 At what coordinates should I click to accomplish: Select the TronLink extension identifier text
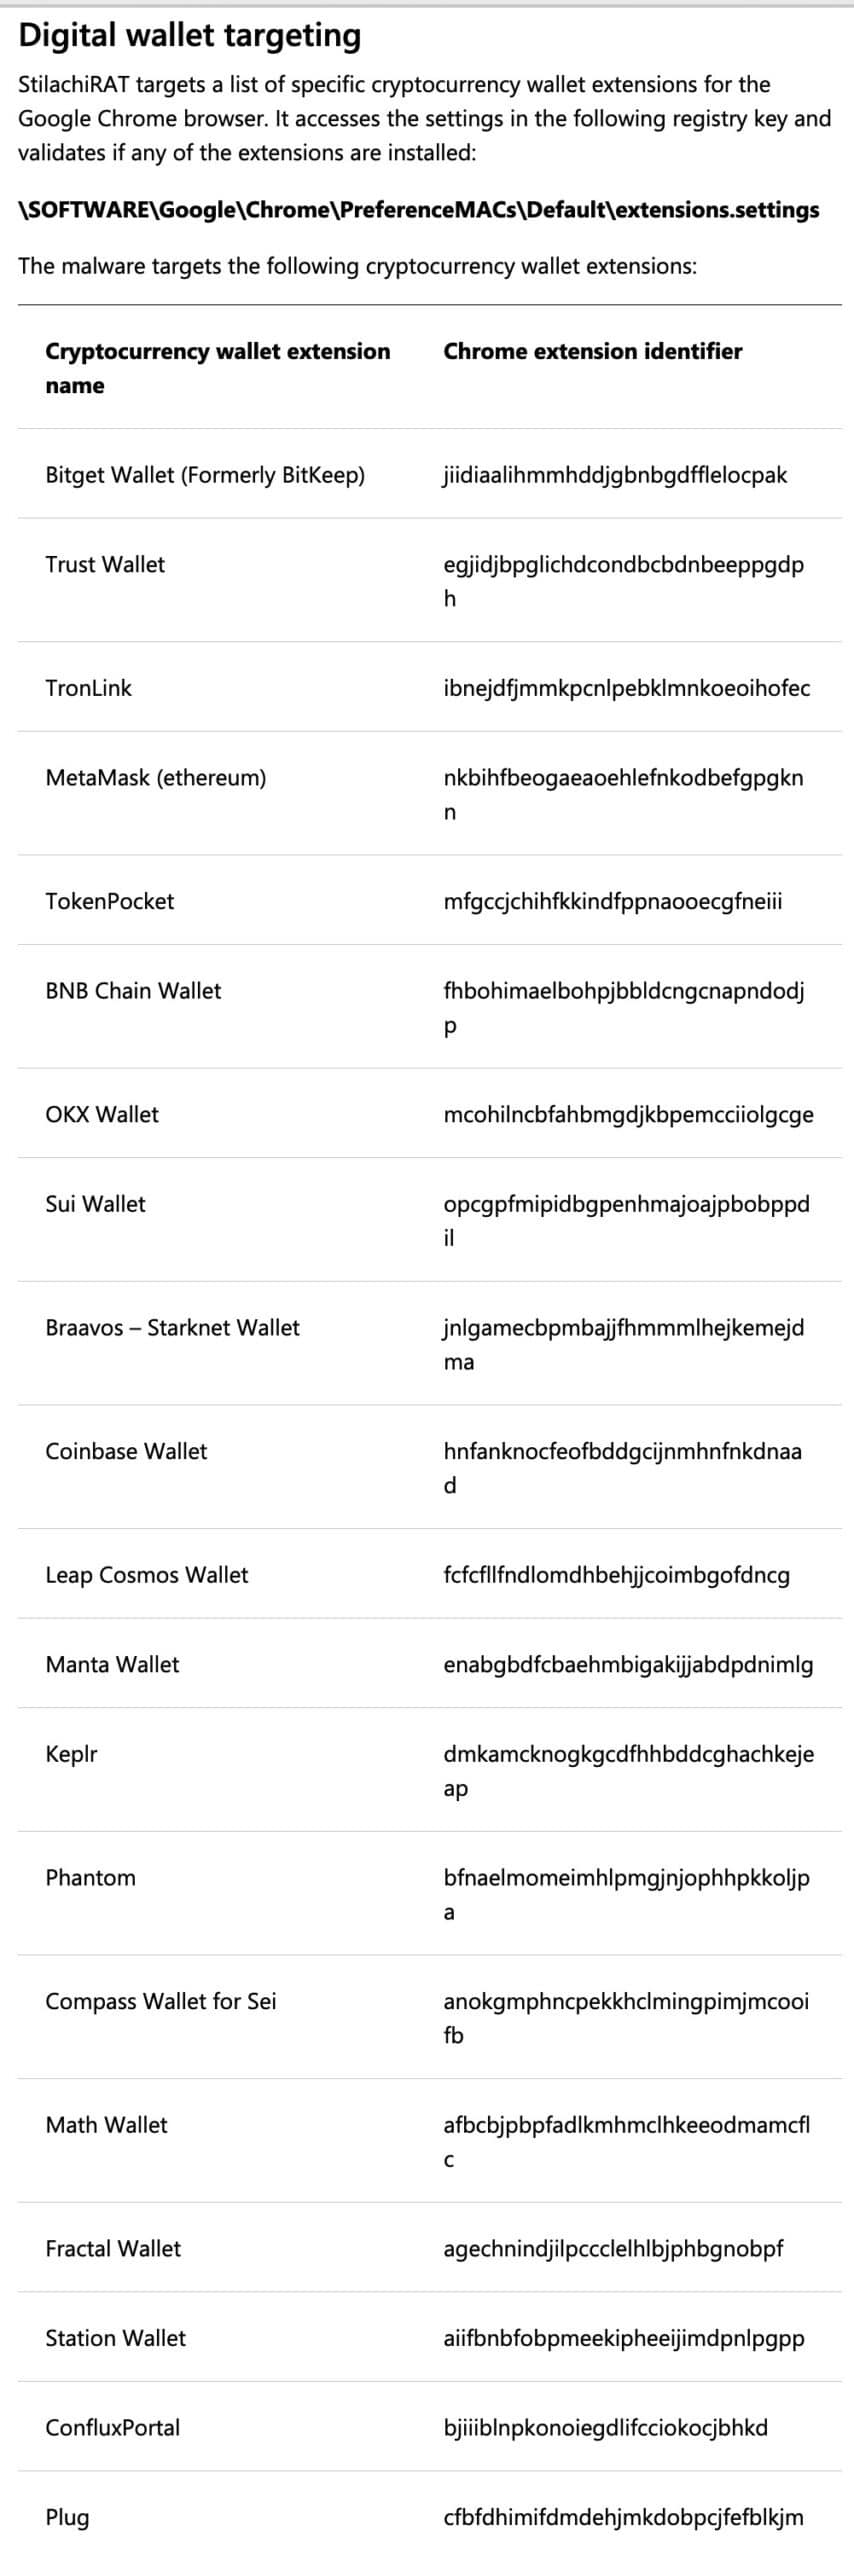[626, 688]
